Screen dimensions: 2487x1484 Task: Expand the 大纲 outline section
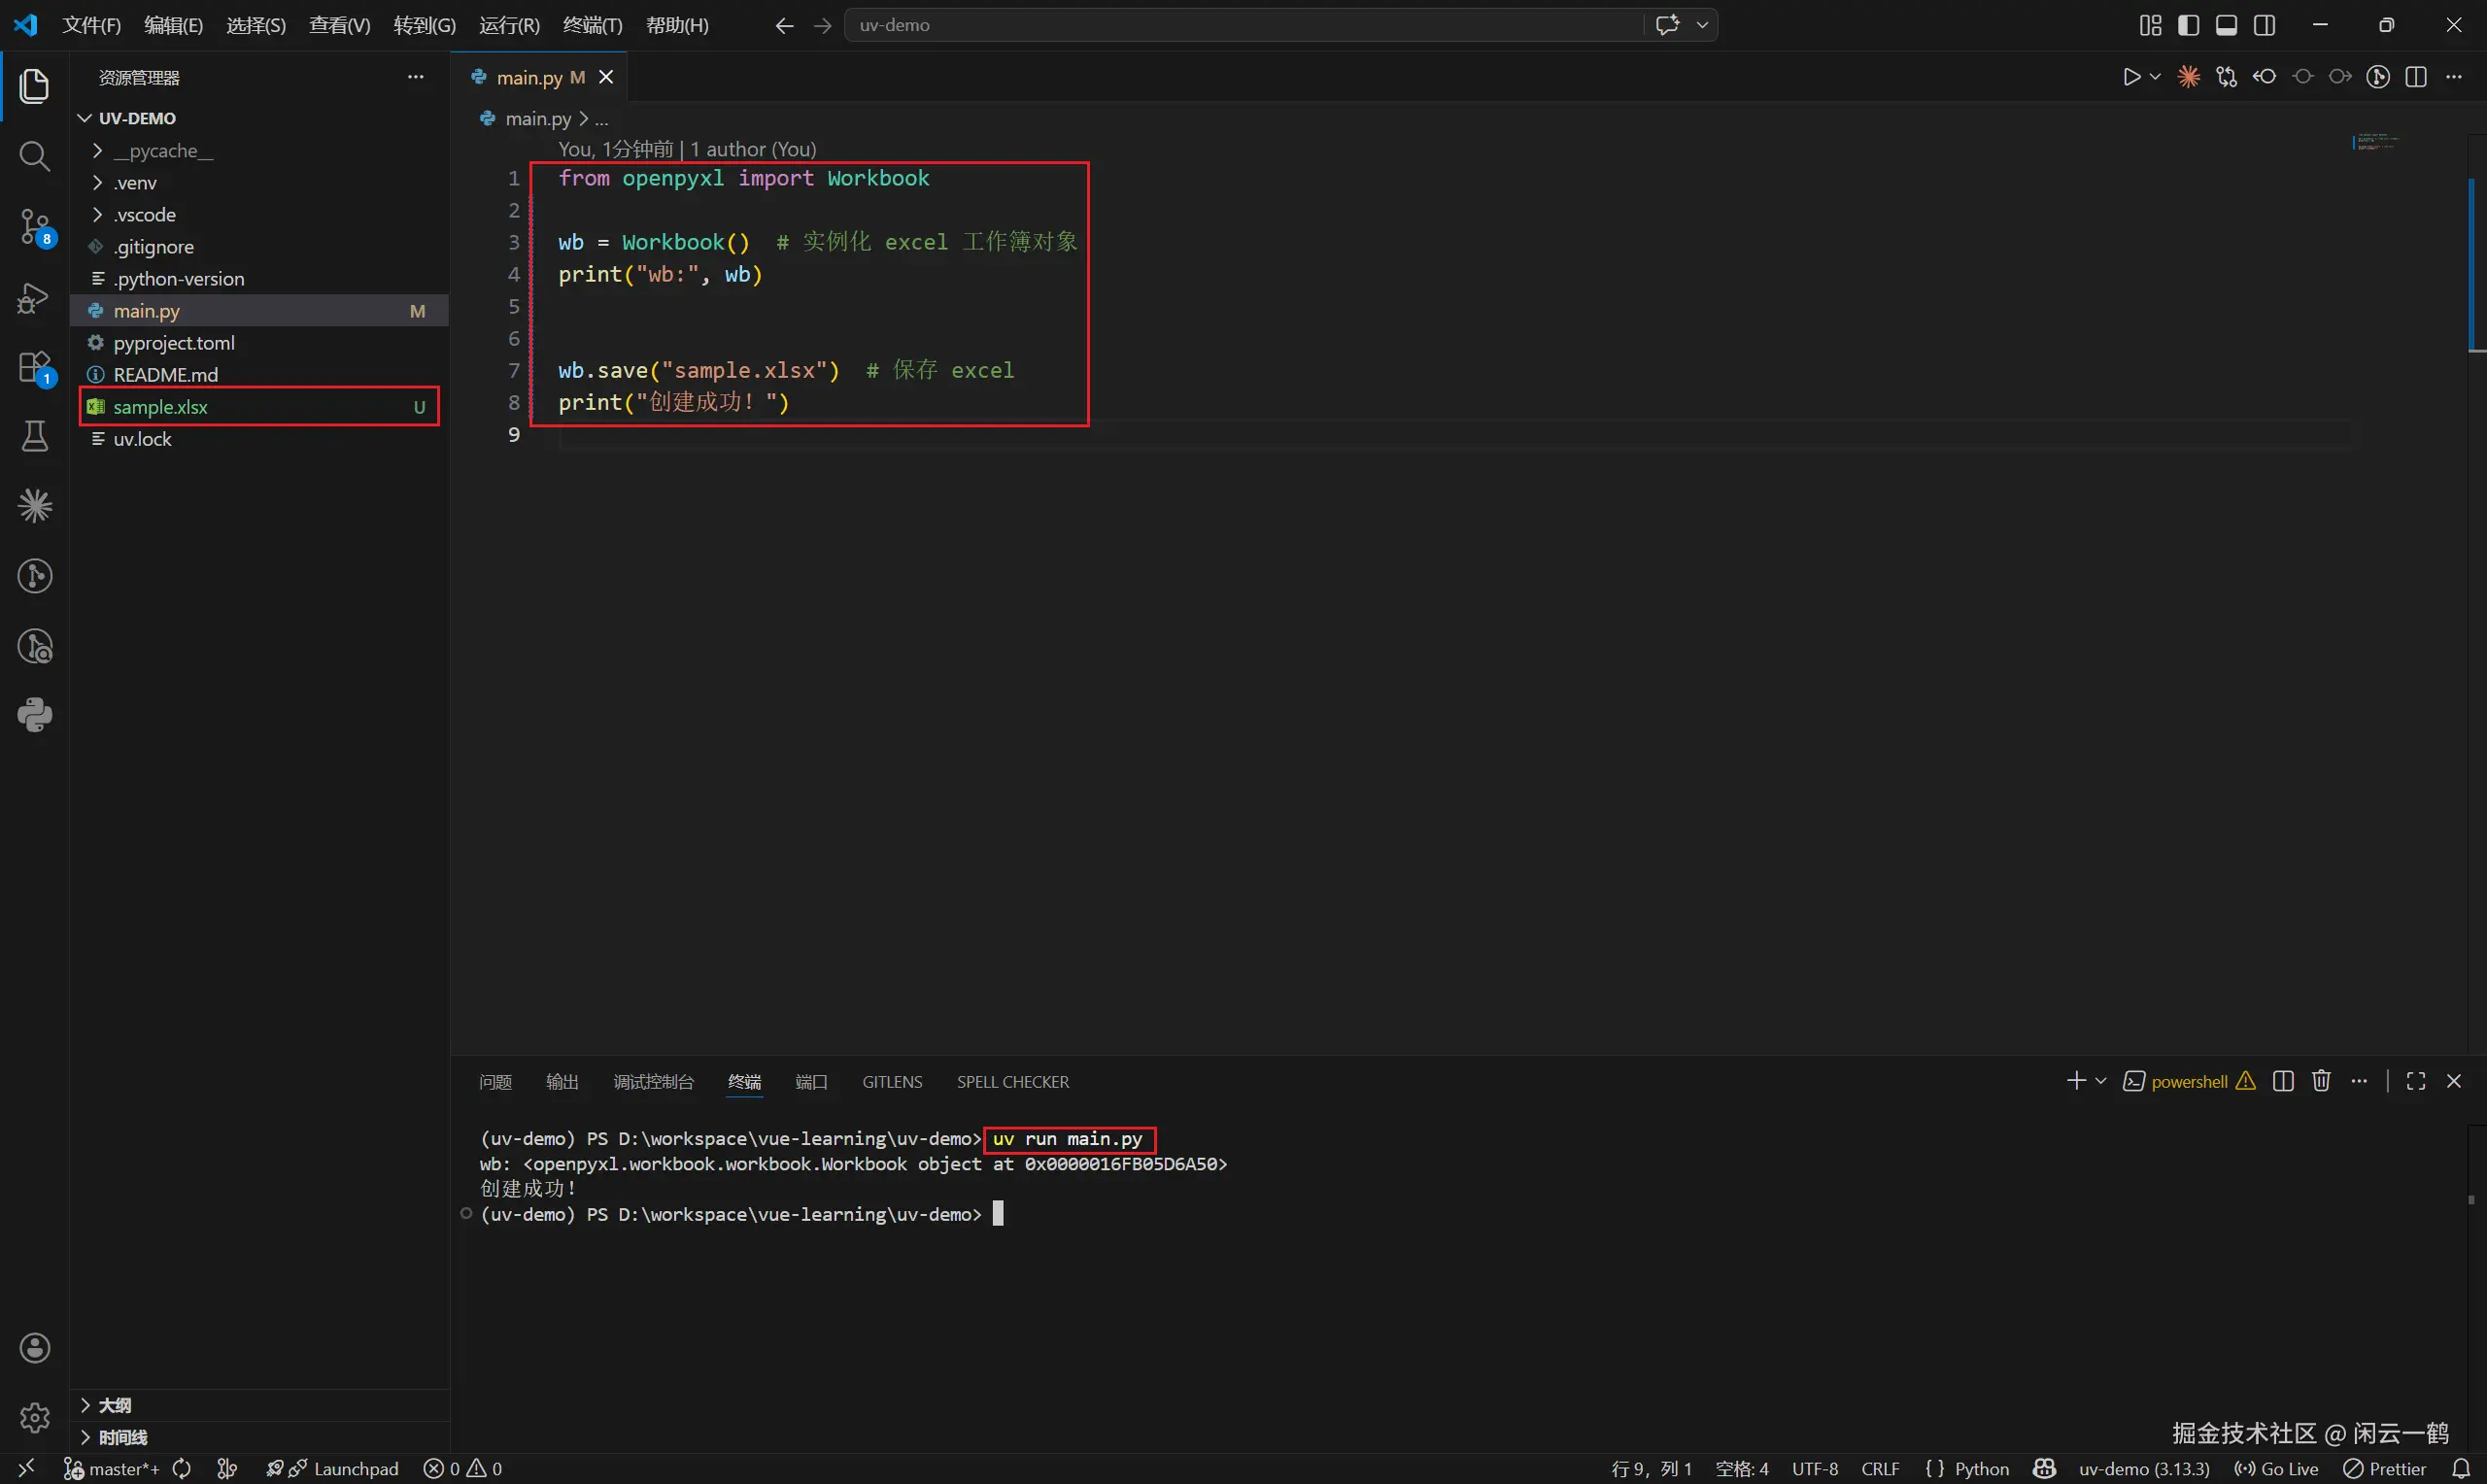pos(114,1405)
